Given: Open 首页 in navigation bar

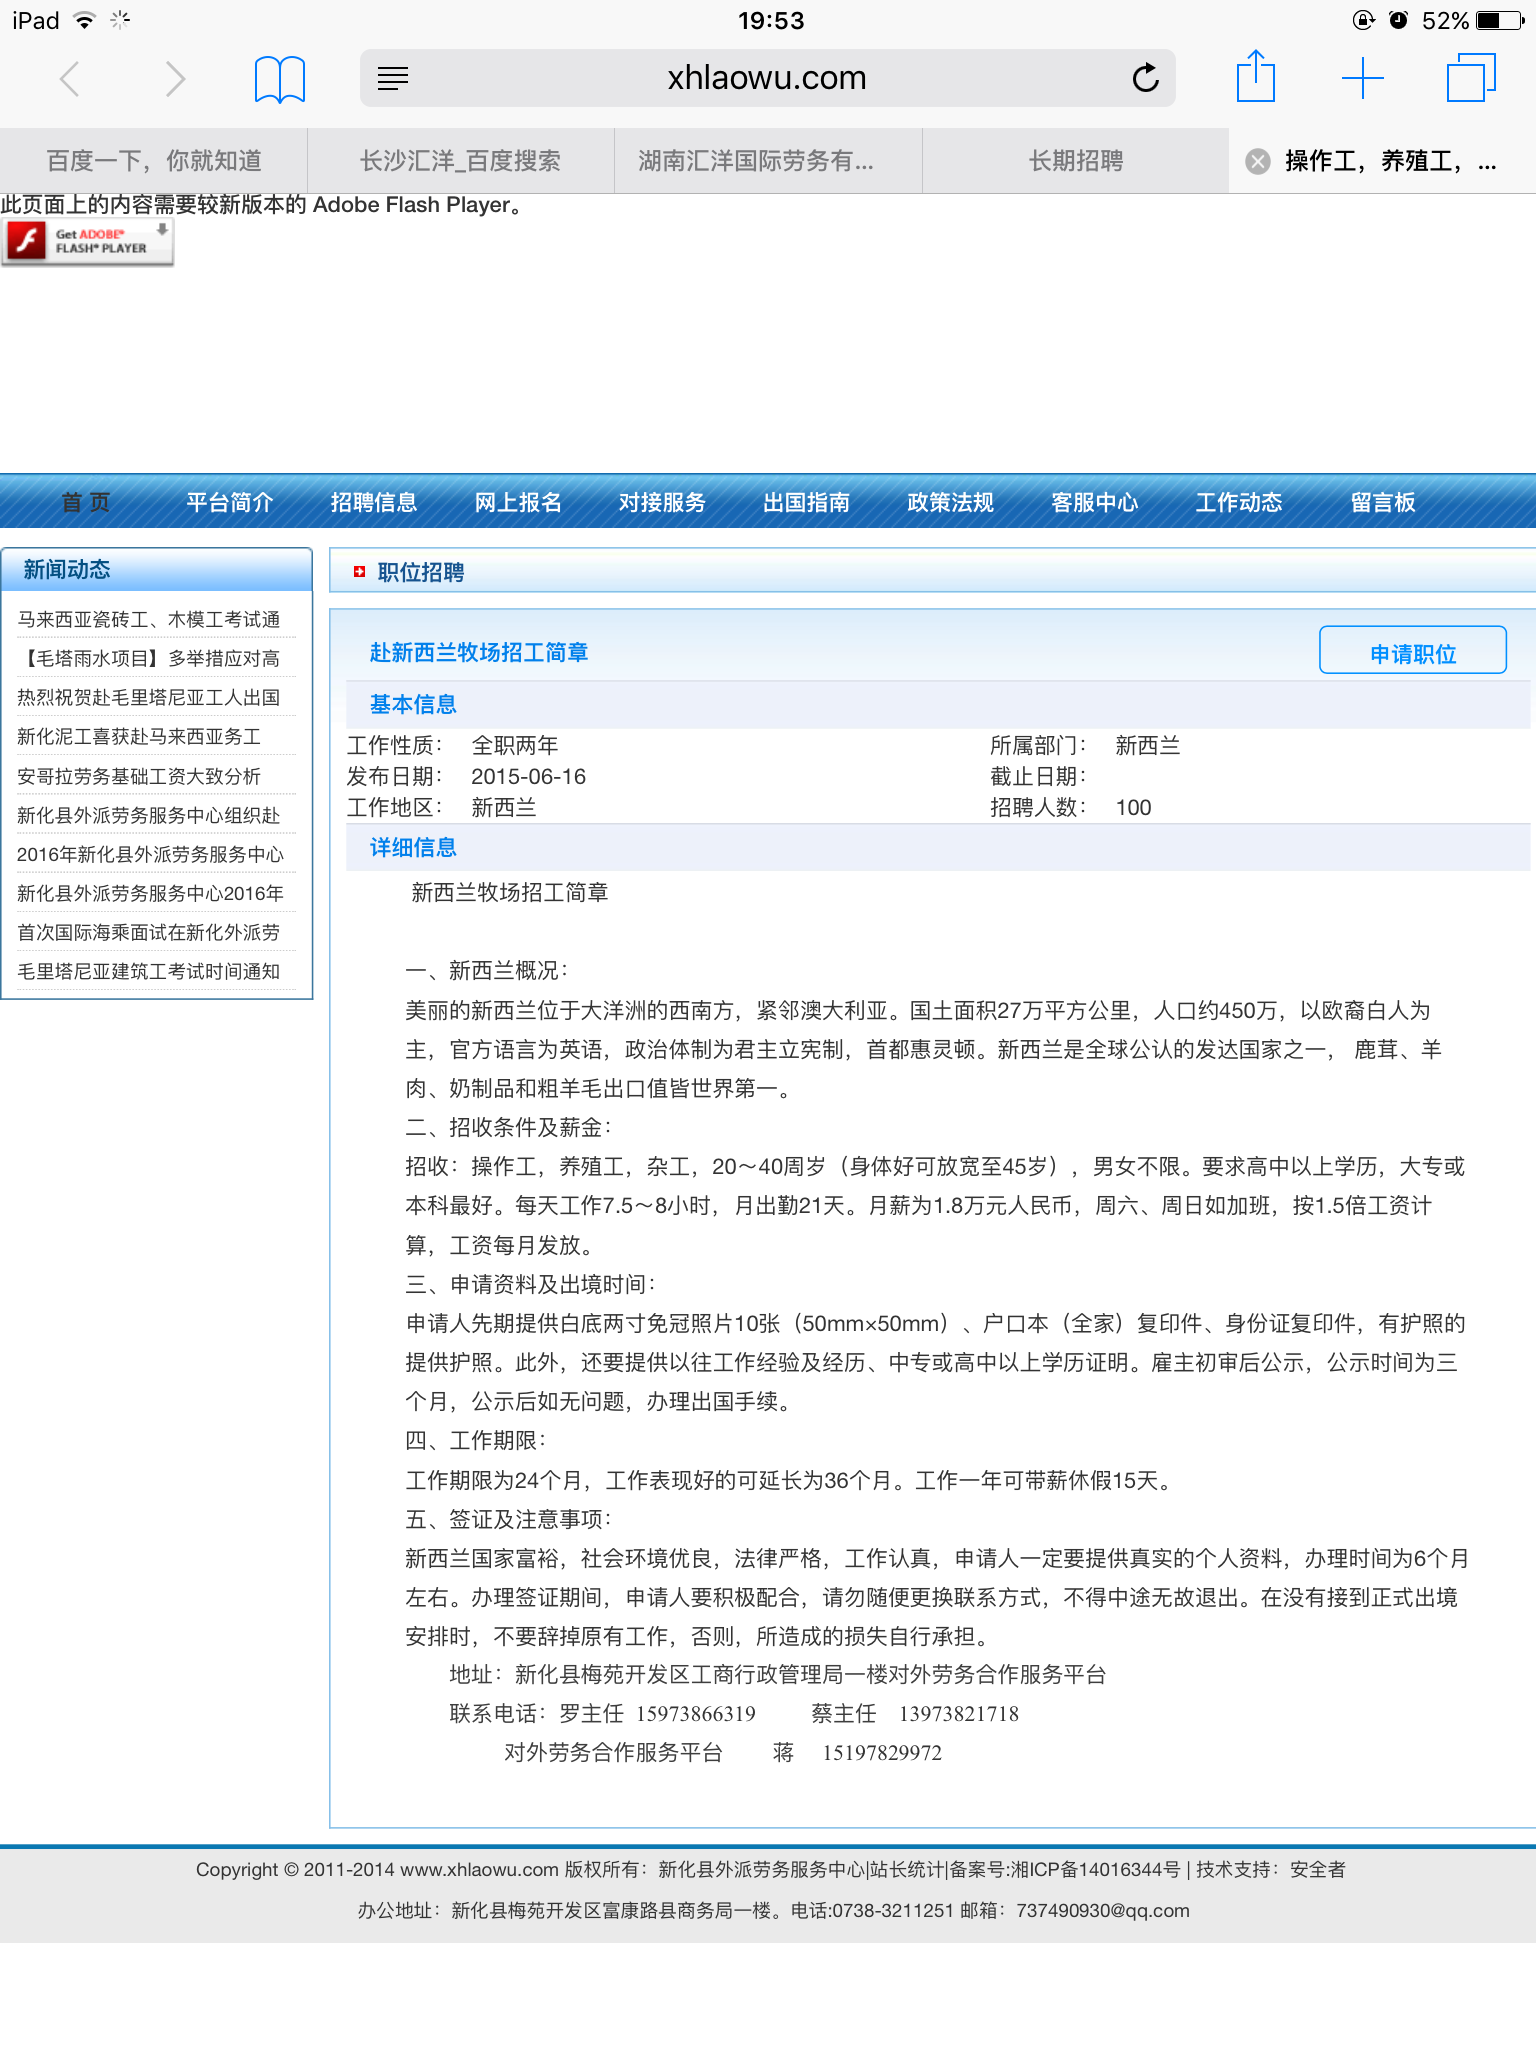Looking at the screenshot, I should [85, 502].
